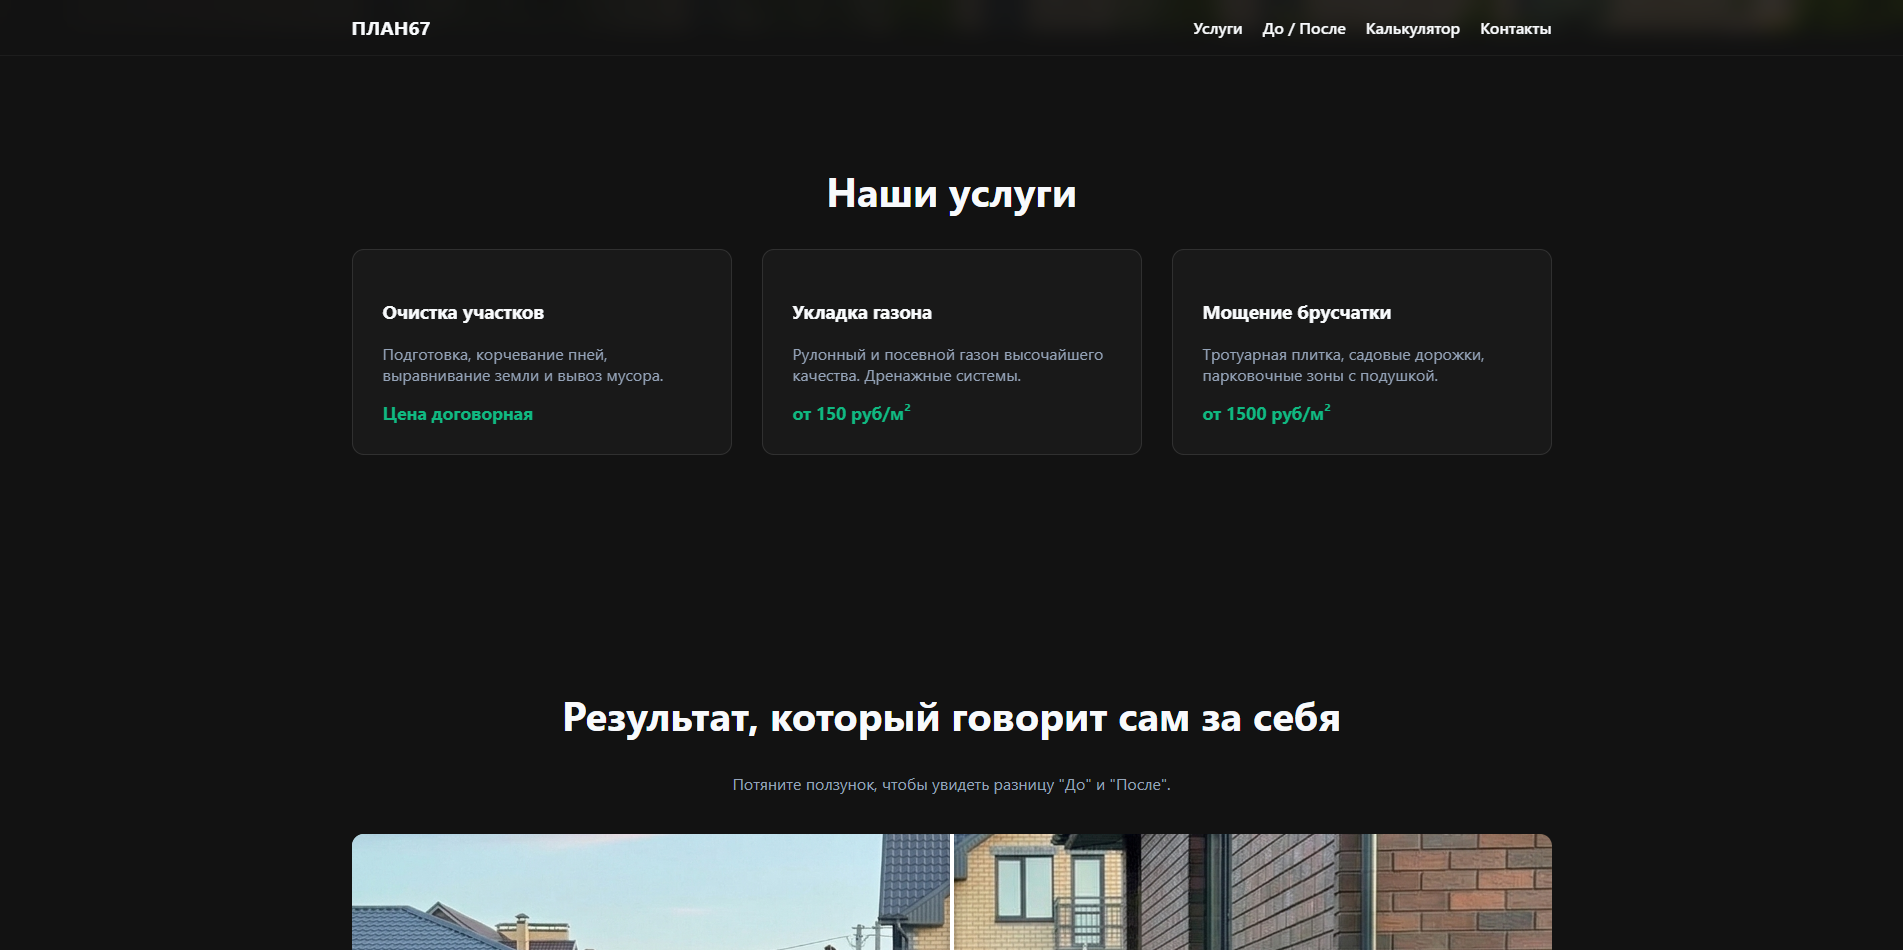Click the Рулонный и посевной газон description
Viewport: 1903px width, 950px height.
pos(947,365)
